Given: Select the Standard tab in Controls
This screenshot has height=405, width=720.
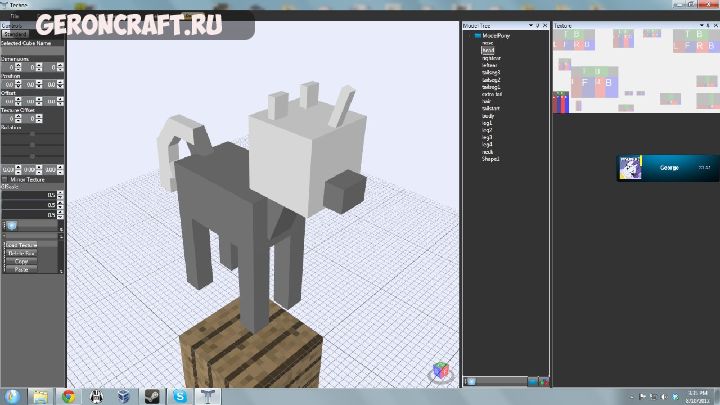Looking at the screenshot, I should tap(16, 34).
